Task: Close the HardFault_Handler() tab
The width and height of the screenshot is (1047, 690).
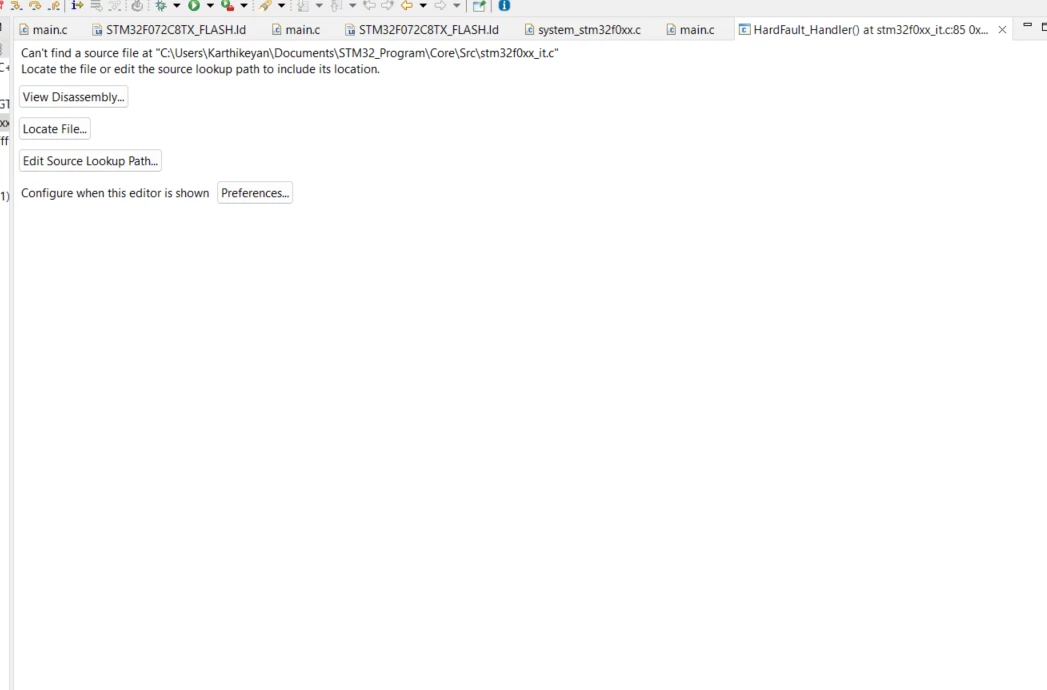Action: [1002, 29]
